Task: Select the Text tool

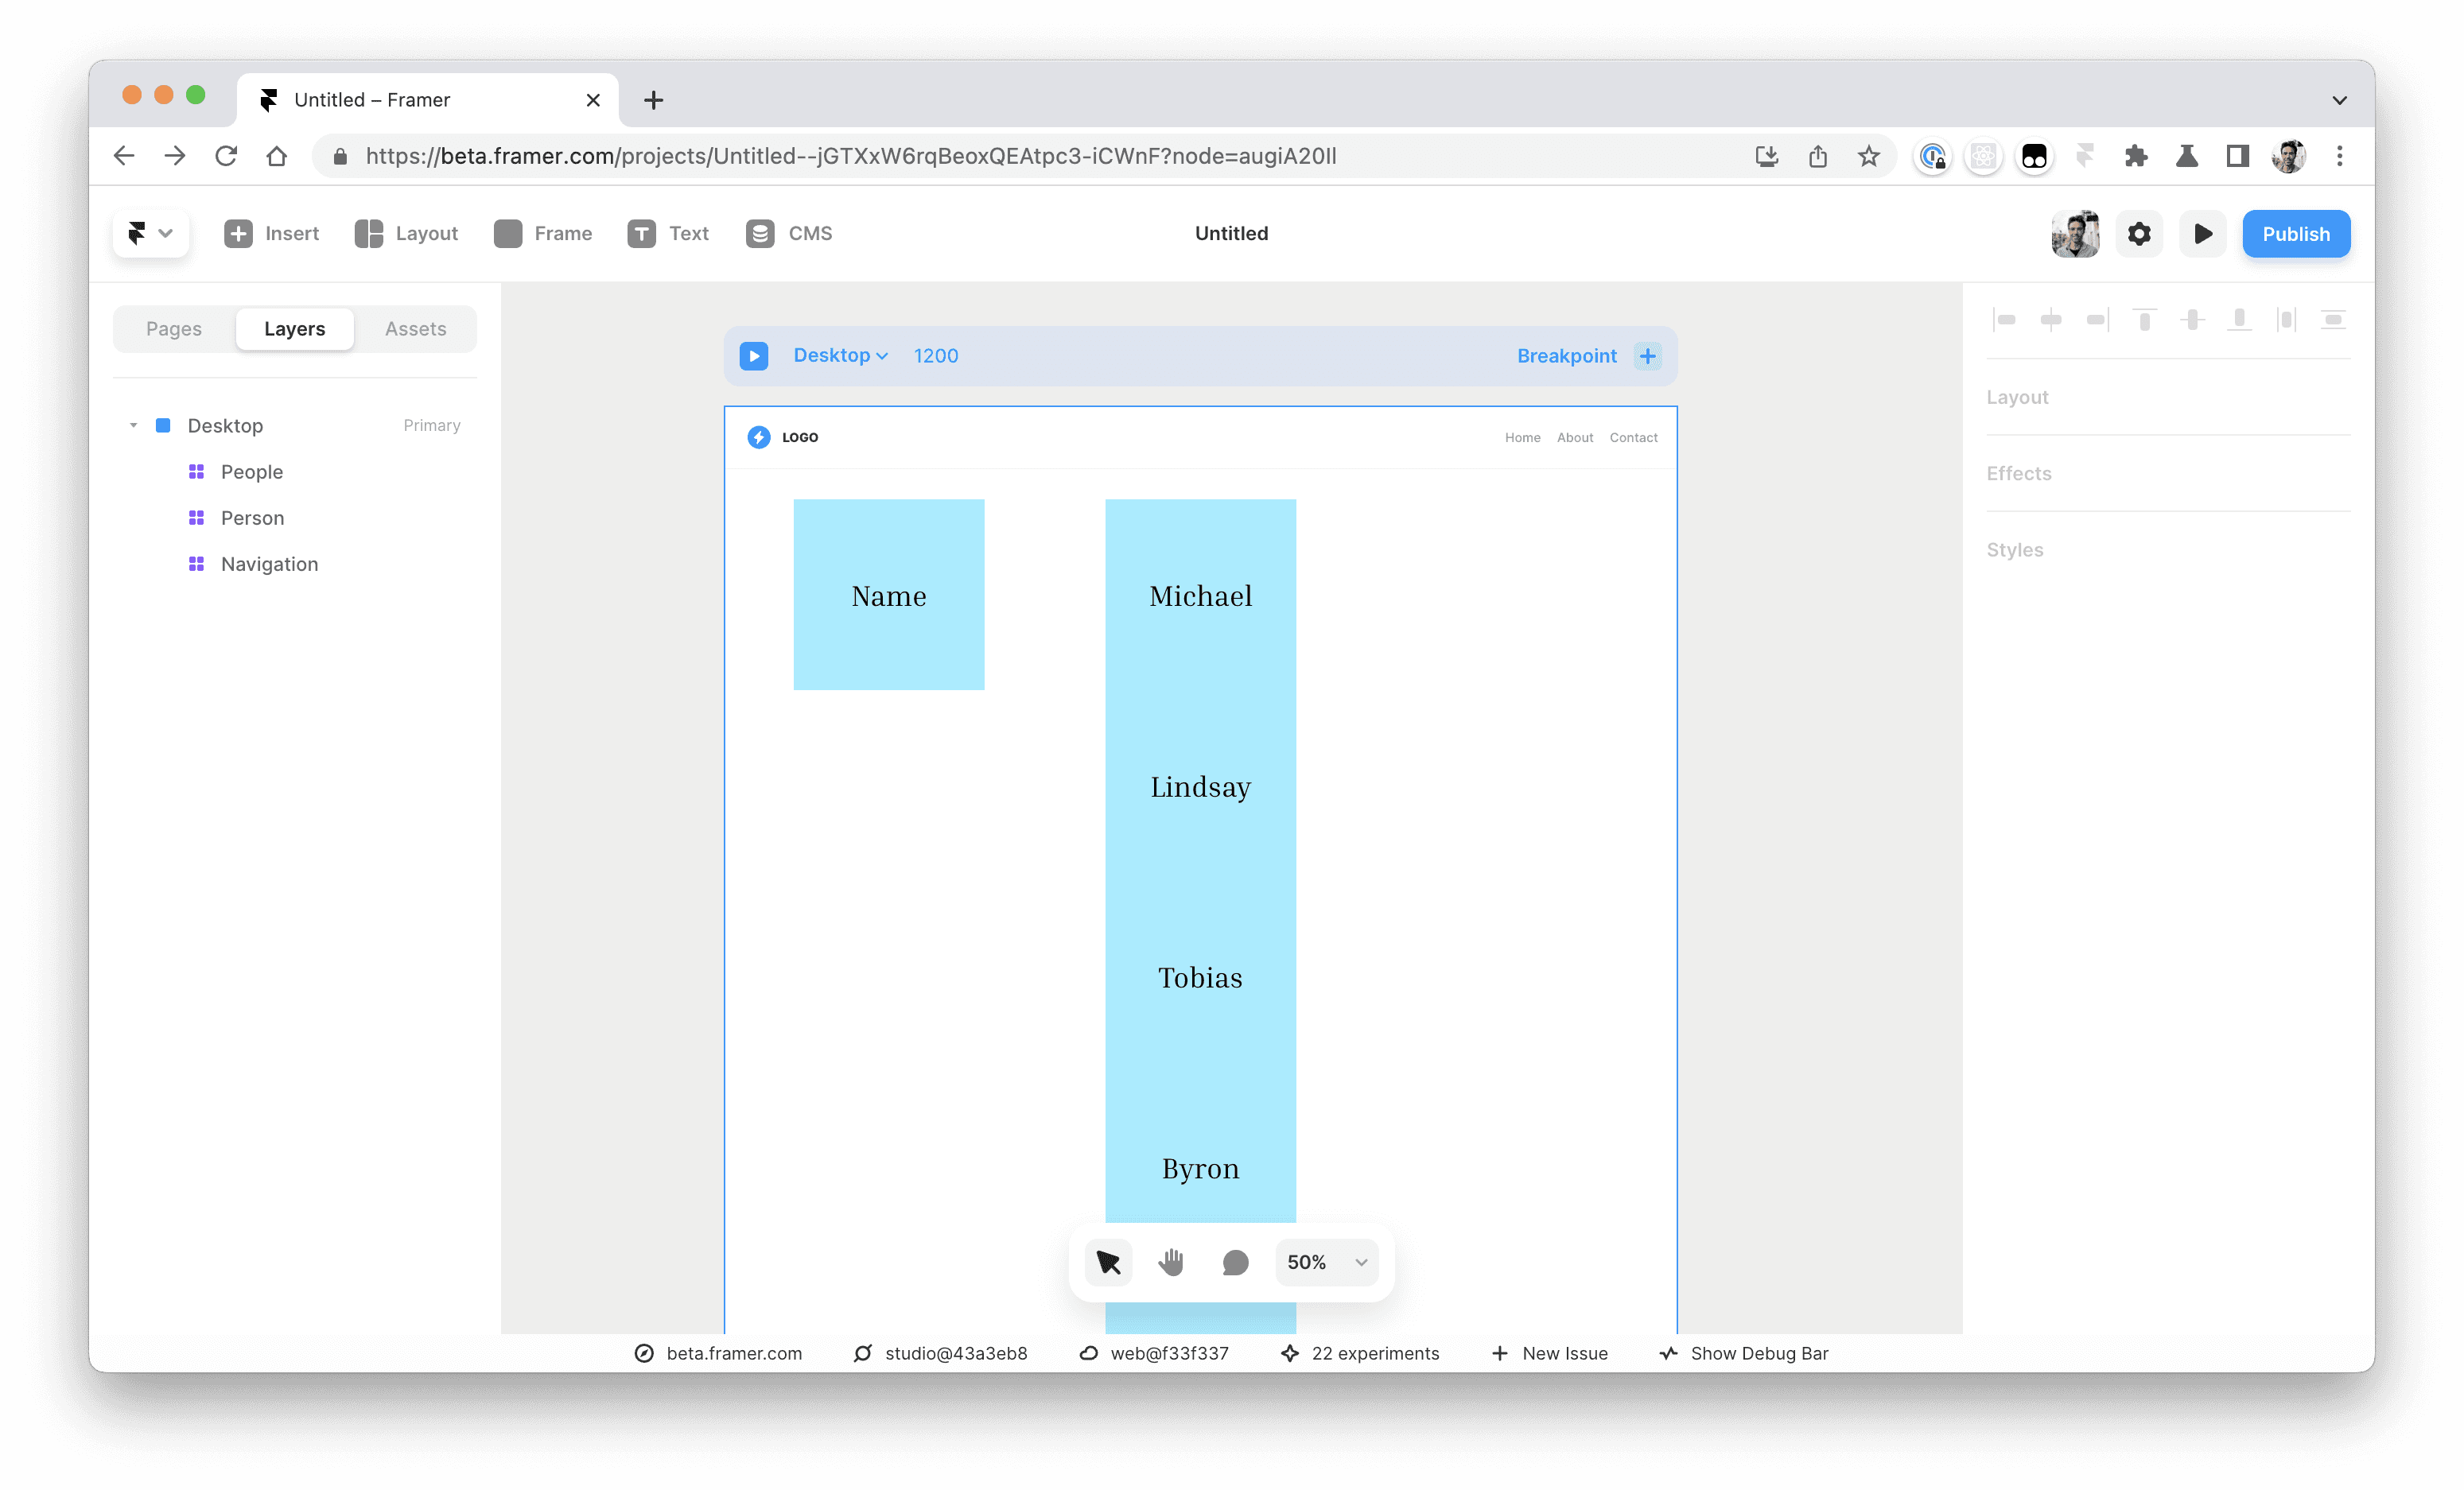Action: pos(668,233)
